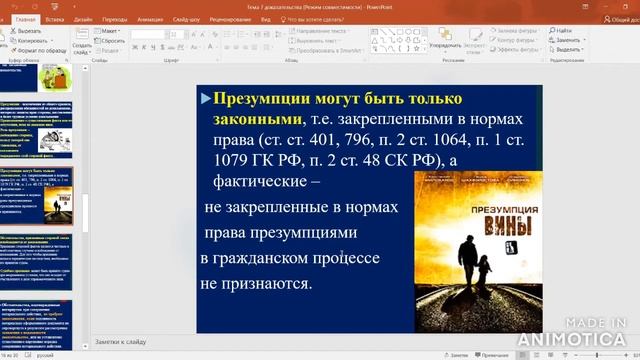Increase font size with the large A icon

[194, 35]
